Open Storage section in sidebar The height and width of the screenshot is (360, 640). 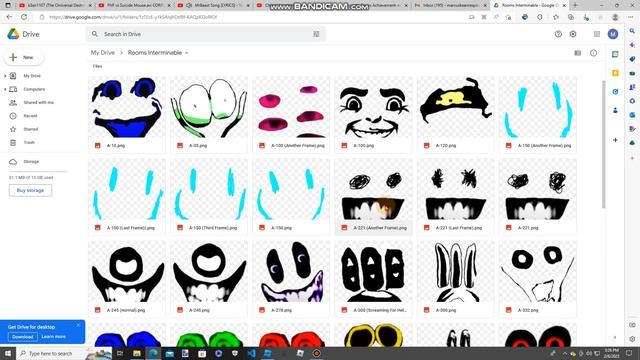pyautogui.click(x=31, y=162)
